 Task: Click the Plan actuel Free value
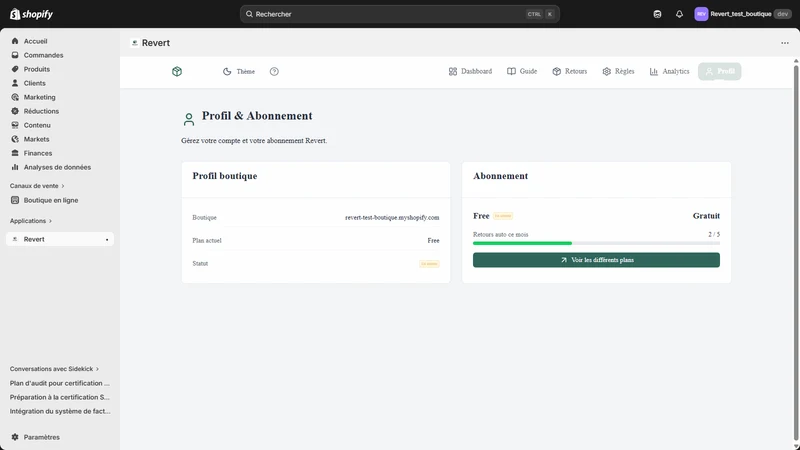(x=433, y=240)
